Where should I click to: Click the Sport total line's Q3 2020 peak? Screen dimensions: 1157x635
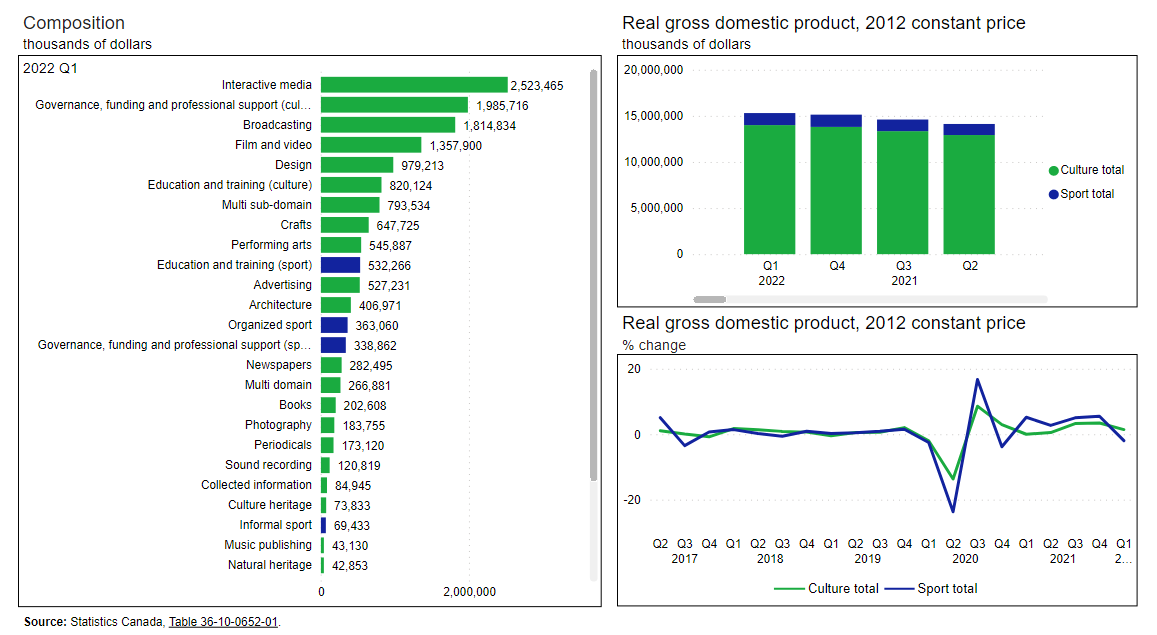click(x=977, y=379)
